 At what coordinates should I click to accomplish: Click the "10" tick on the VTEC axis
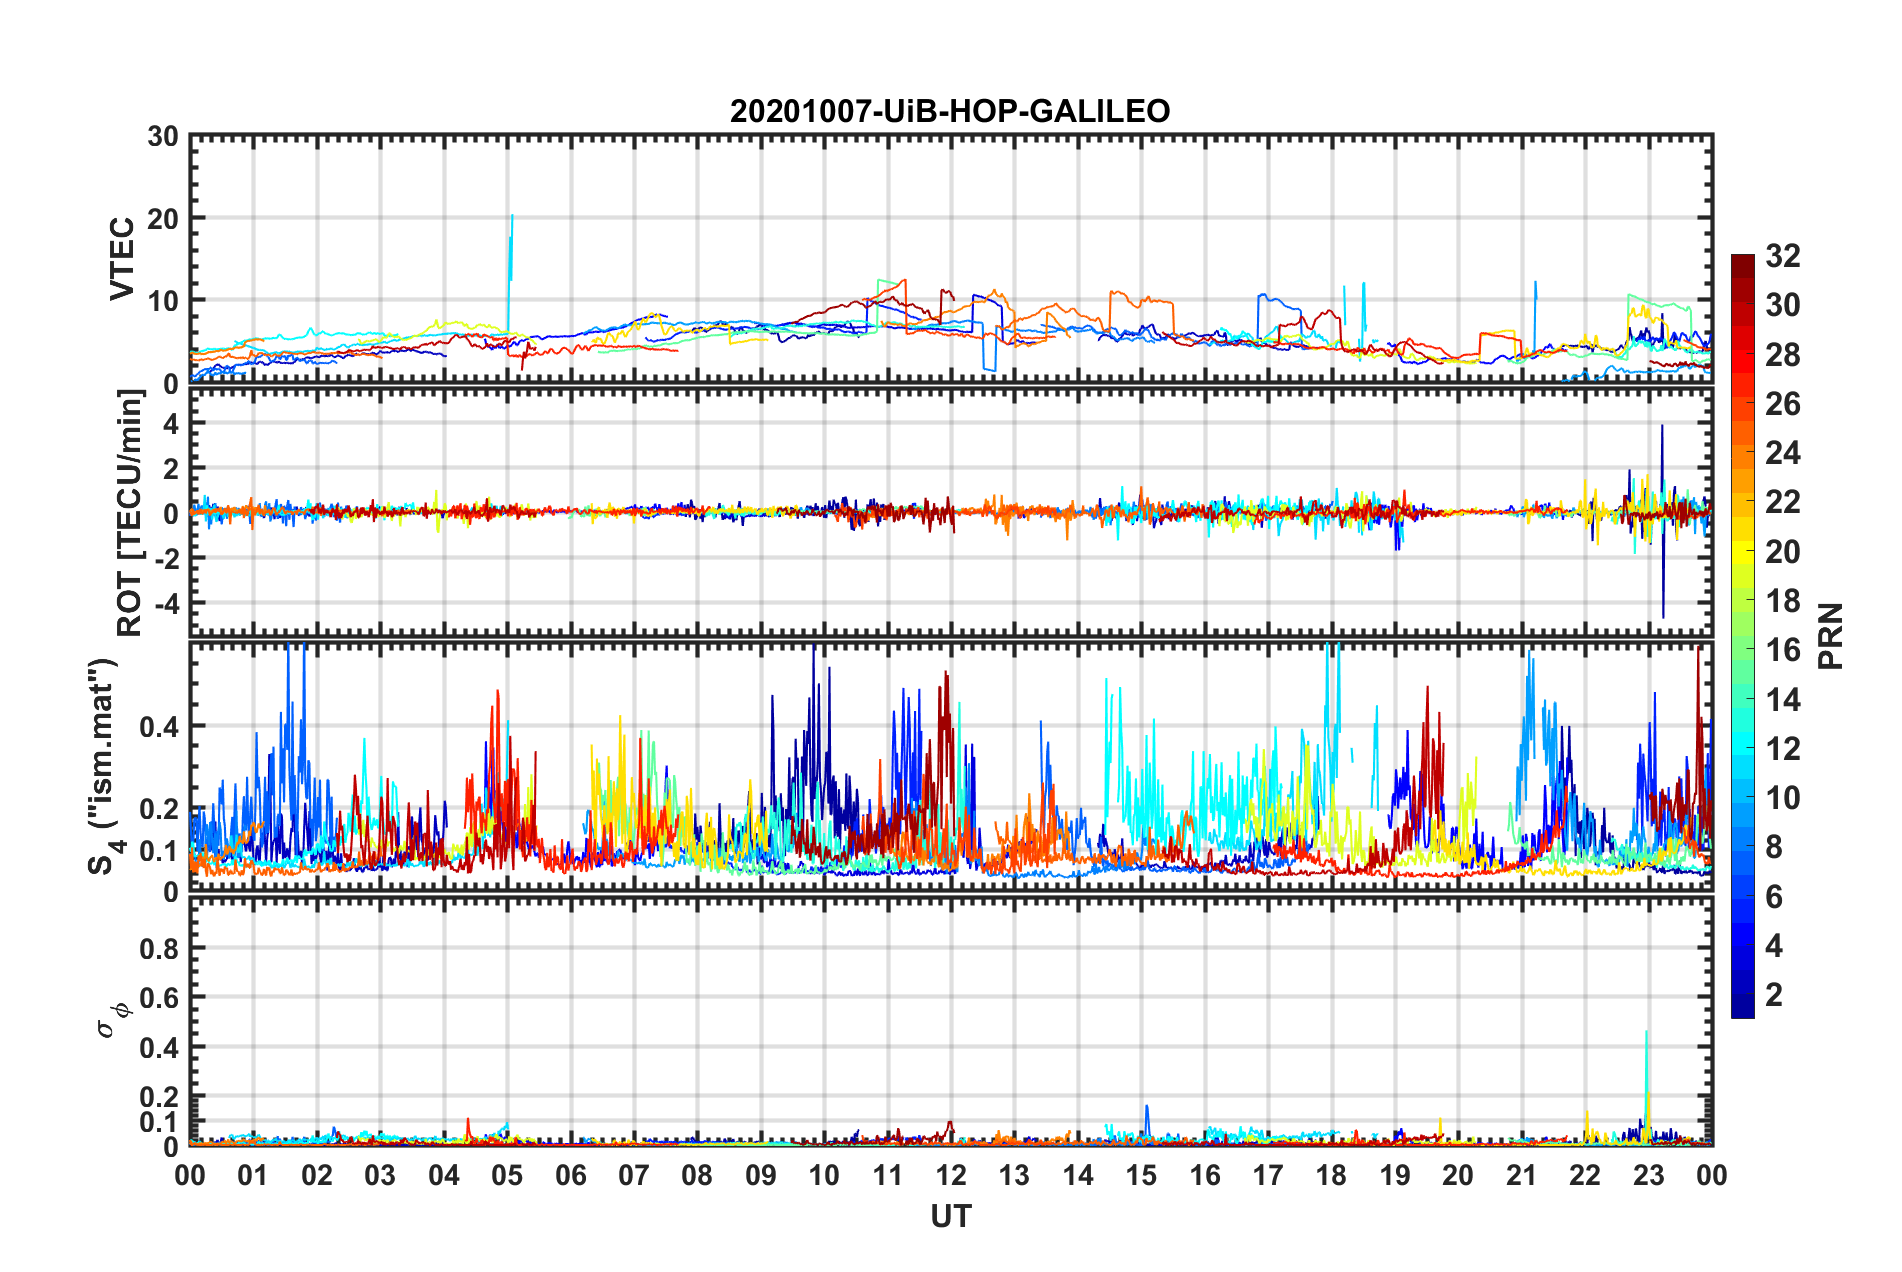163,300
